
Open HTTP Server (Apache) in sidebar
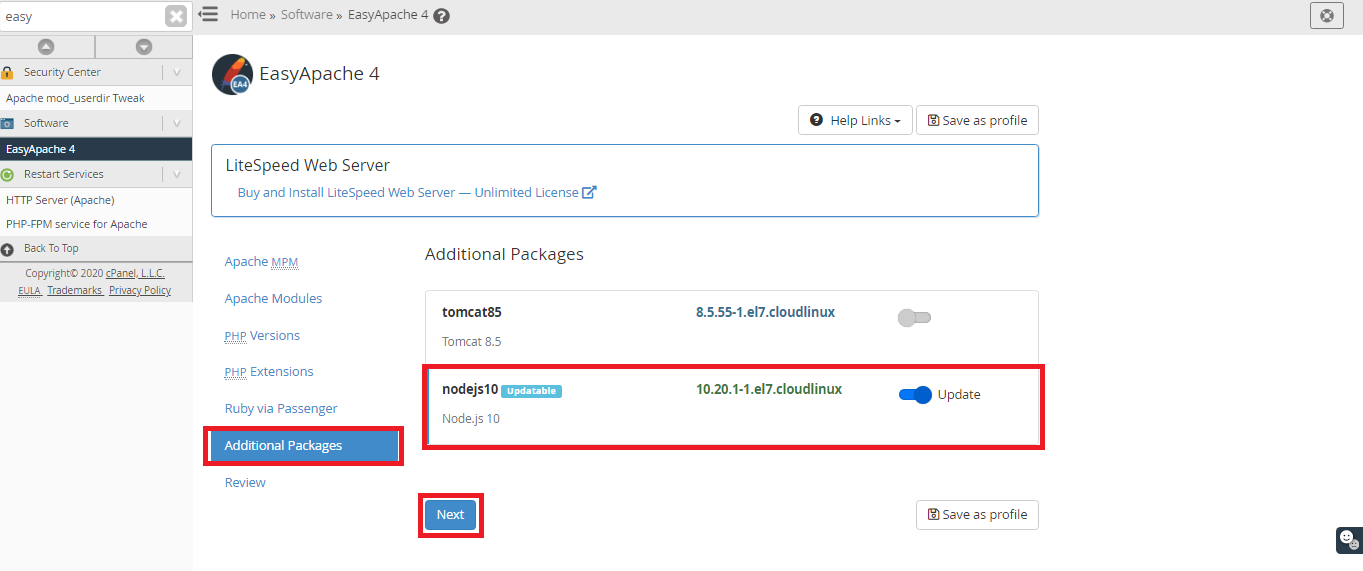60,200
